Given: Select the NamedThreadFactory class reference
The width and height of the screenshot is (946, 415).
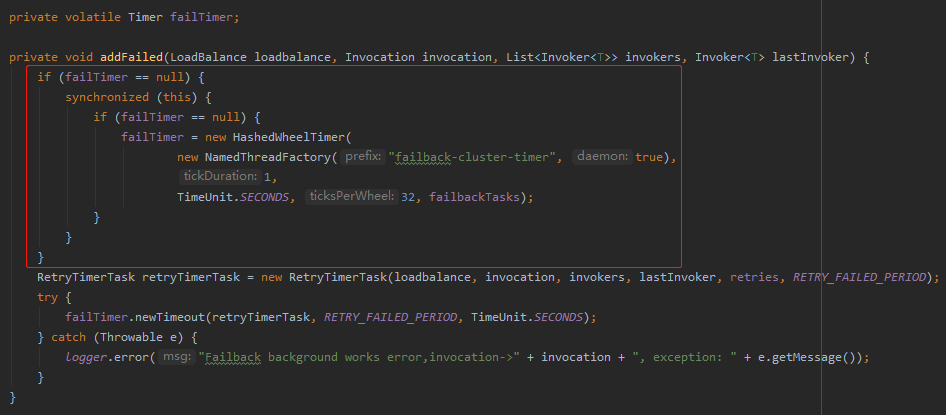Looking at the screenshot, I should coord(268,157).
